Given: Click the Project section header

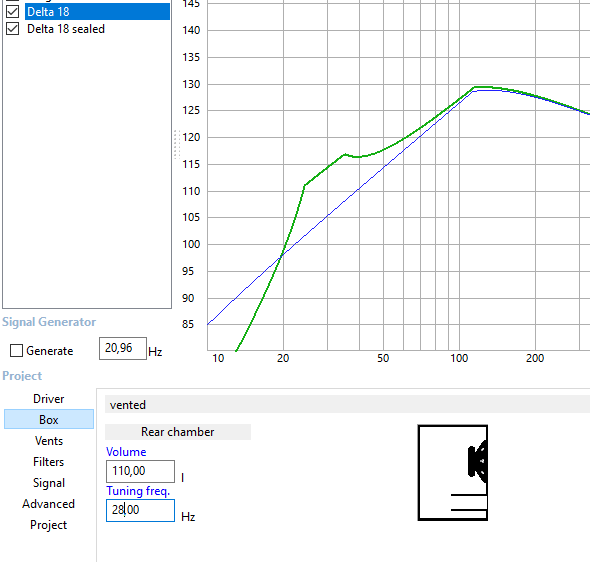Looking at the screenshot, I should (x=22, y=375).
